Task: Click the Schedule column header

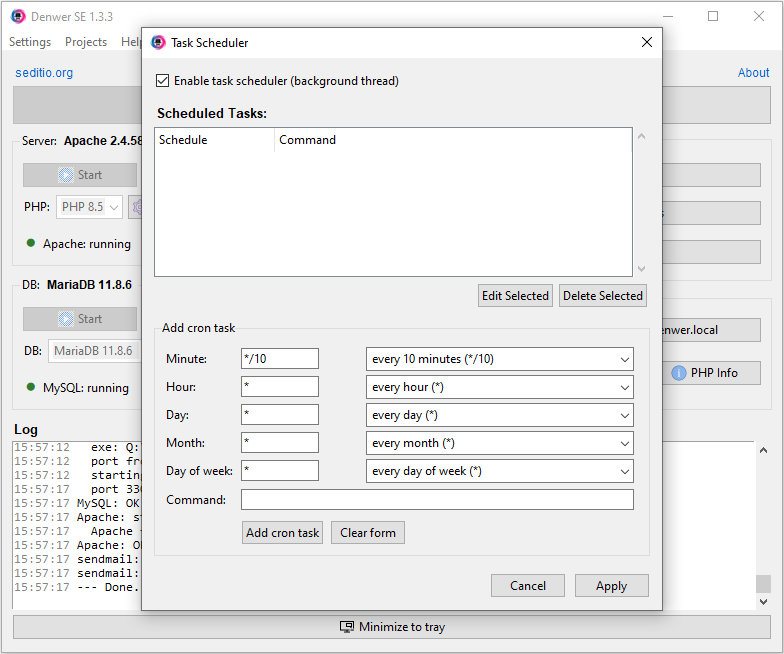Action: 214,140
